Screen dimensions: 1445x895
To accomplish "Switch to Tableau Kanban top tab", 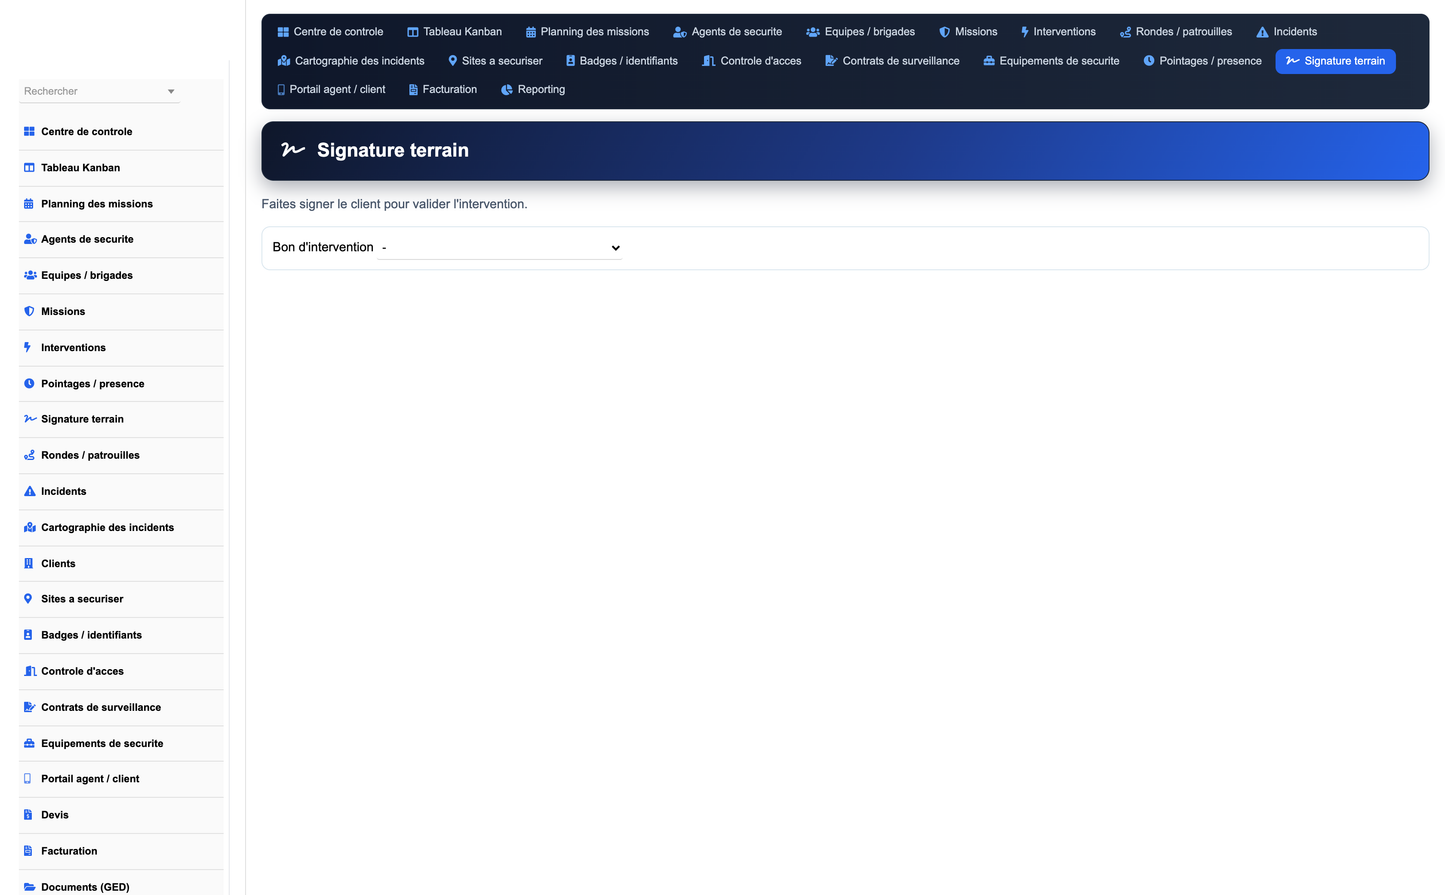I will pyautogui.click(x=454, y=32).
